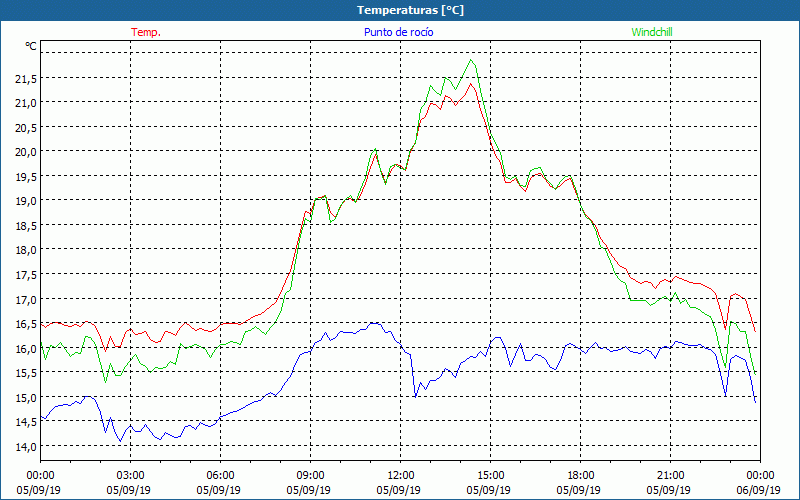Viewport: 800px width, 500px height.
Task: Click the "06:00" x-axis time label
Action: [x=220, y=476]
